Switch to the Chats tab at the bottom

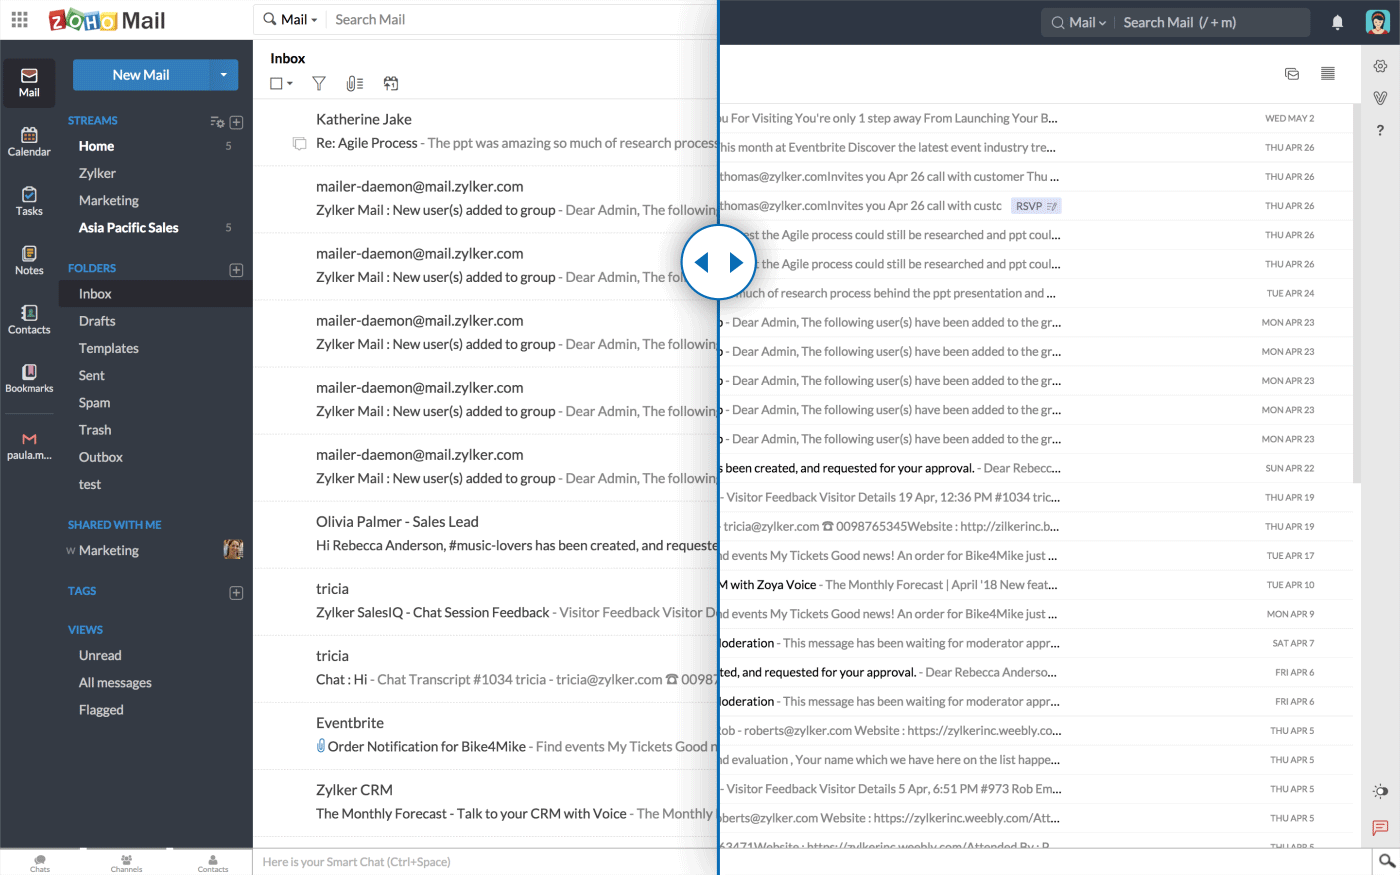[x=39, y=862]
